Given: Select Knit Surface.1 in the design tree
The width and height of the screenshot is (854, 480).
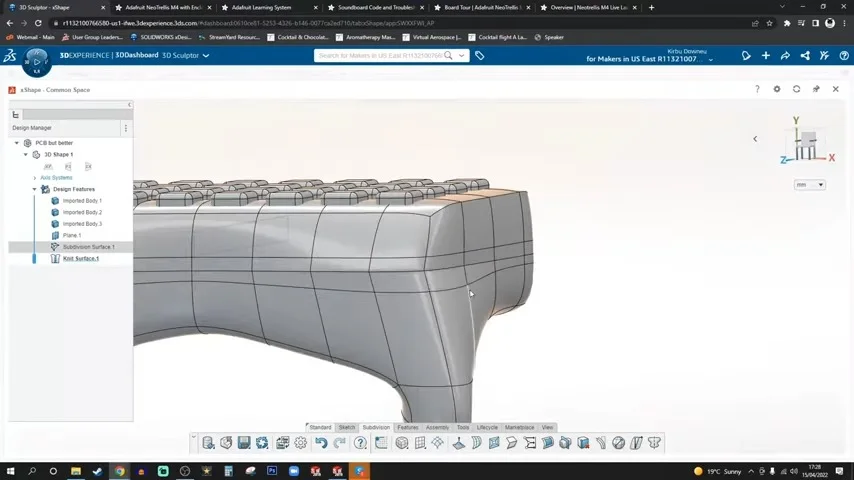Looking at the screenshot, I should click(80, 259).
